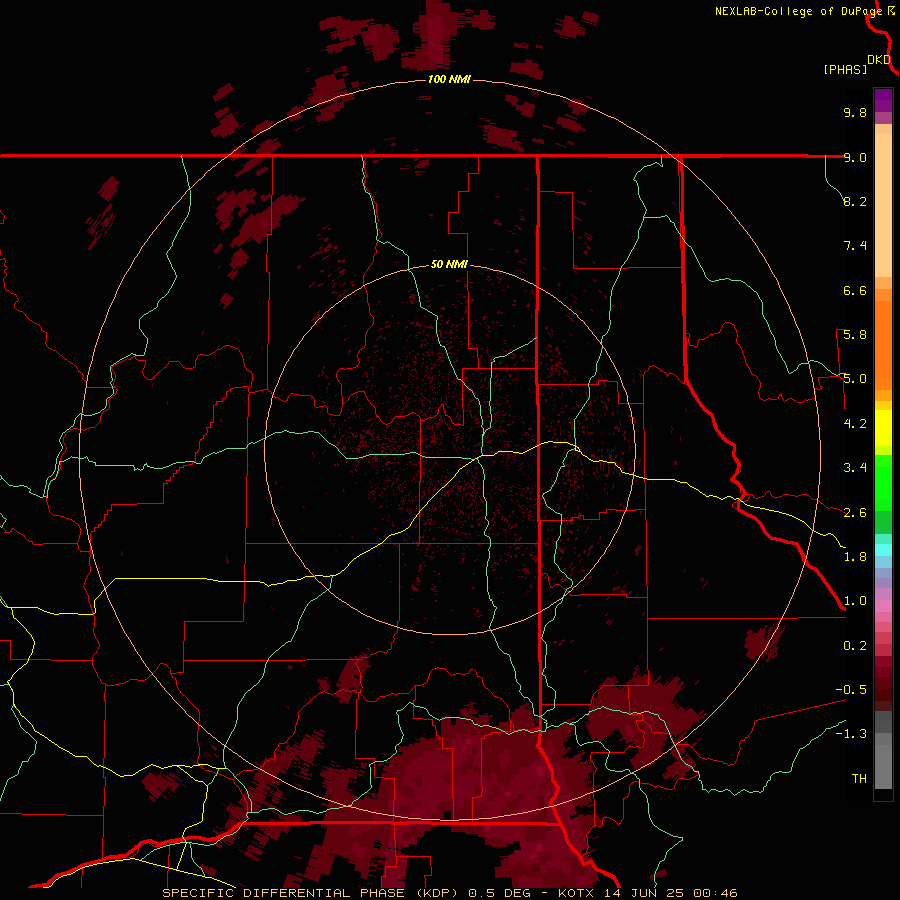Click the 4.2 scale value

tap(855, 424)
